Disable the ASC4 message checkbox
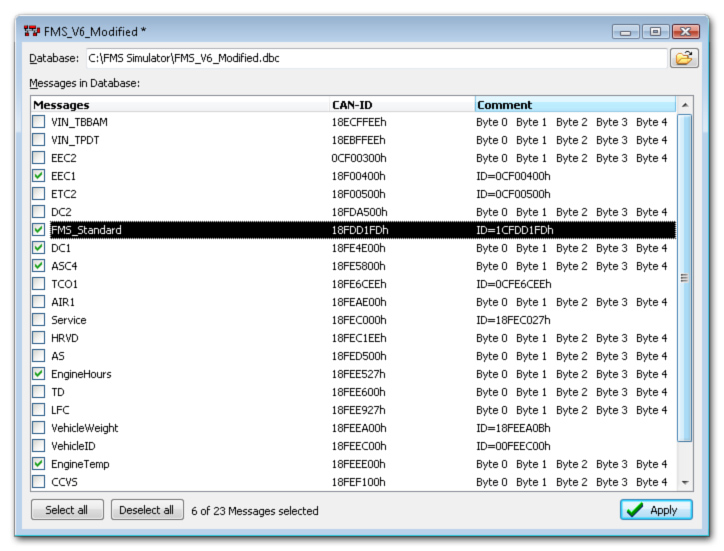This screenshot has width=724, height=551. [39, 266]
